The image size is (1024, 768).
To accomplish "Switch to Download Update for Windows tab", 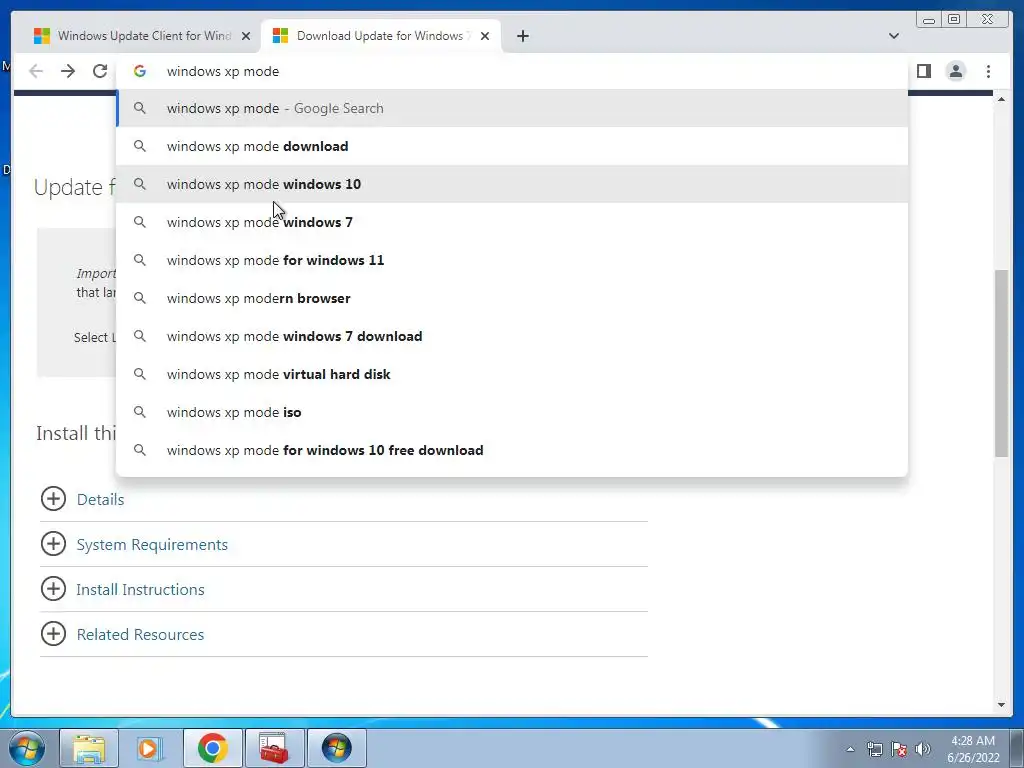I will [381, 36].
